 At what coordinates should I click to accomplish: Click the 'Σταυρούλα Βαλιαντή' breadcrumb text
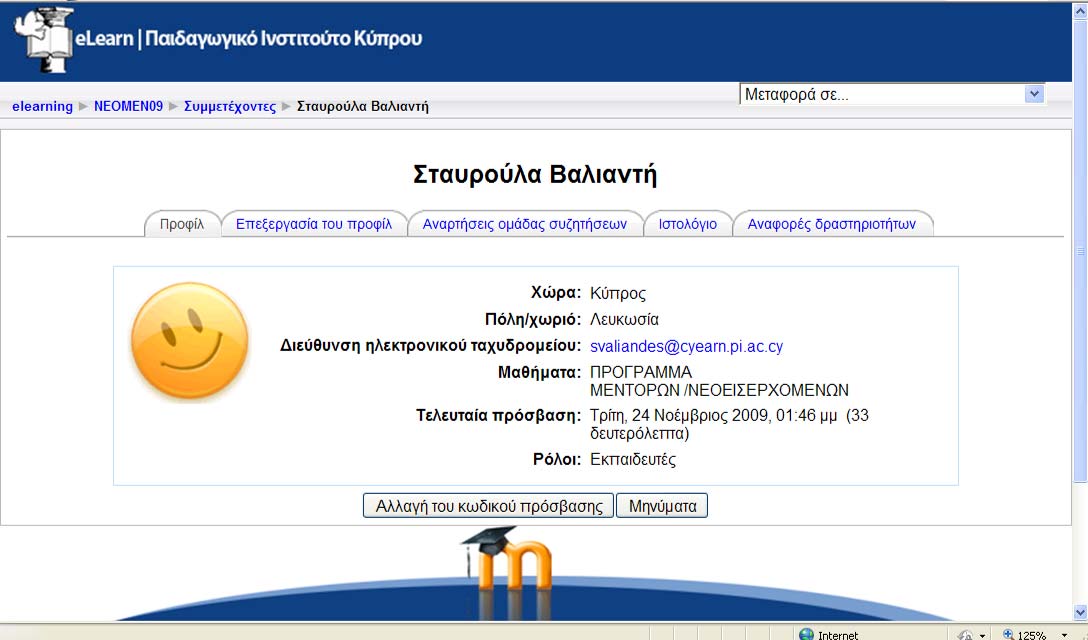363,106
